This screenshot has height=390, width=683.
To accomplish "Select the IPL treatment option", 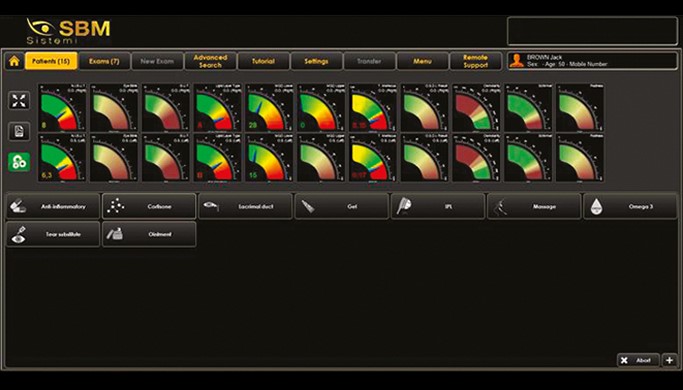I will [x=438, y=207].
